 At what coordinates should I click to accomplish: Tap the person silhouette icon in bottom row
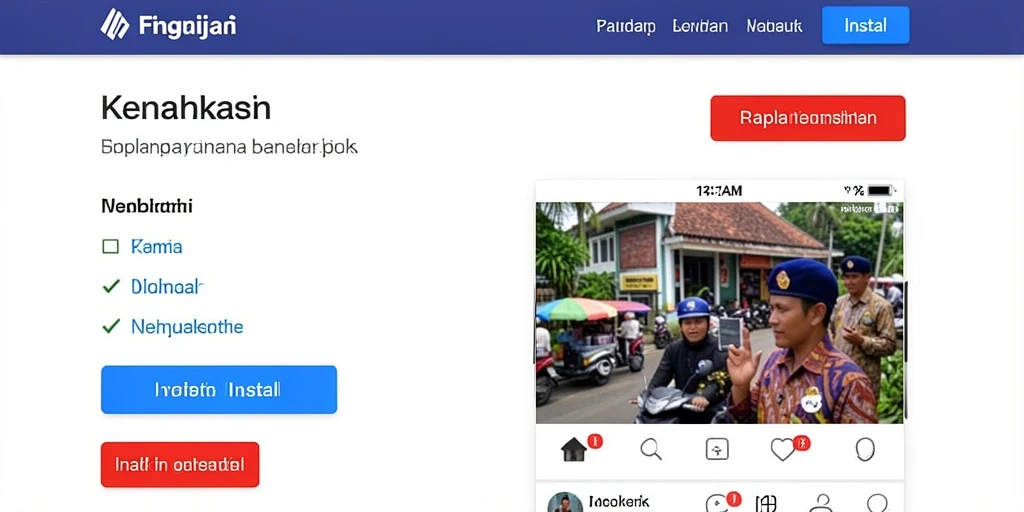click(x=820, y=504)
